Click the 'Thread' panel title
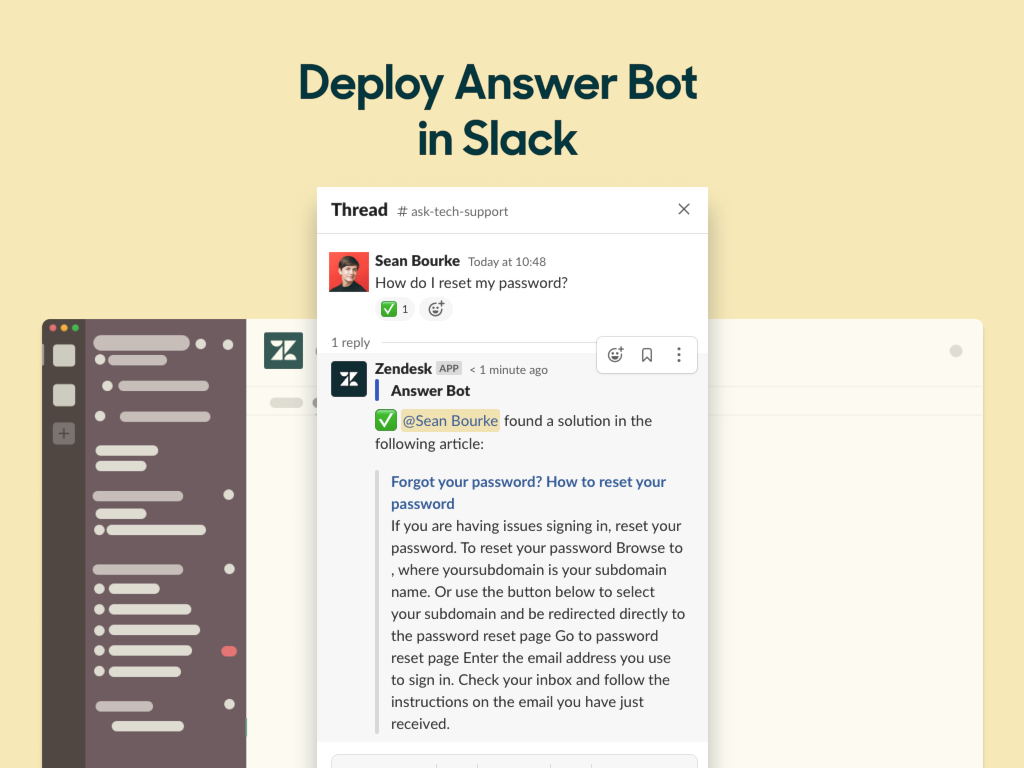This screenshot has width=1024, height=768. [359, 210]
